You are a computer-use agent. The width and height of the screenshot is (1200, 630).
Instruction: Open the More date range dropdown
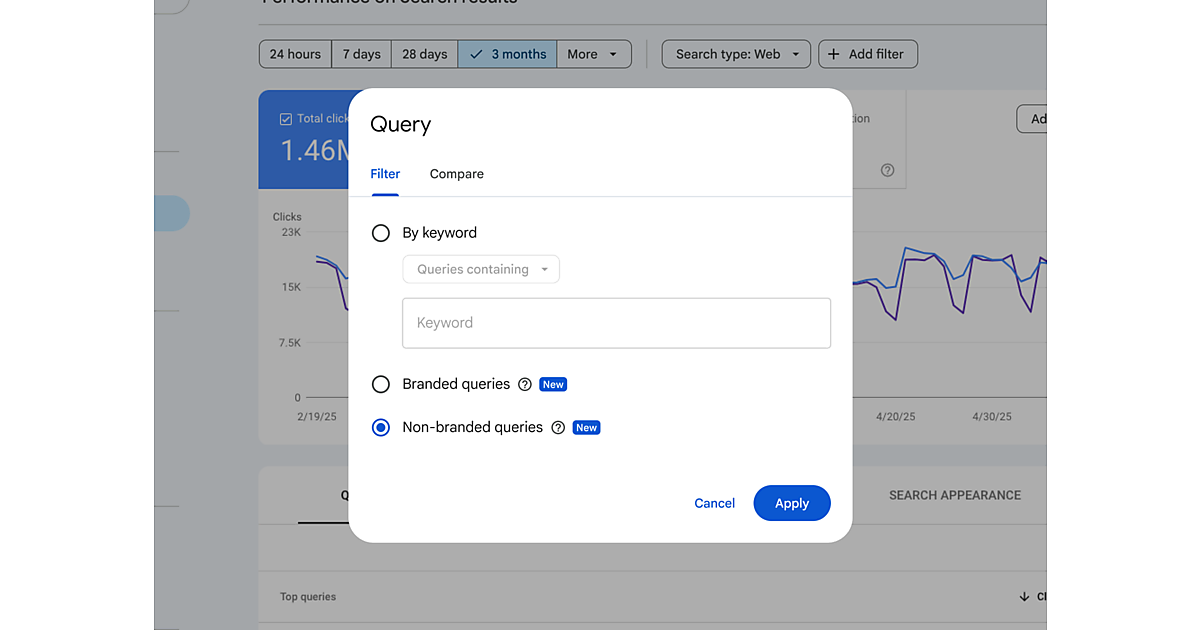click(x=593, y=54)
